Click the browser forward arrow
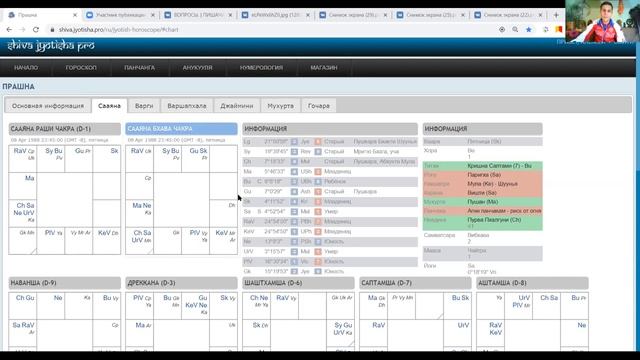 [x=22, y=29]
